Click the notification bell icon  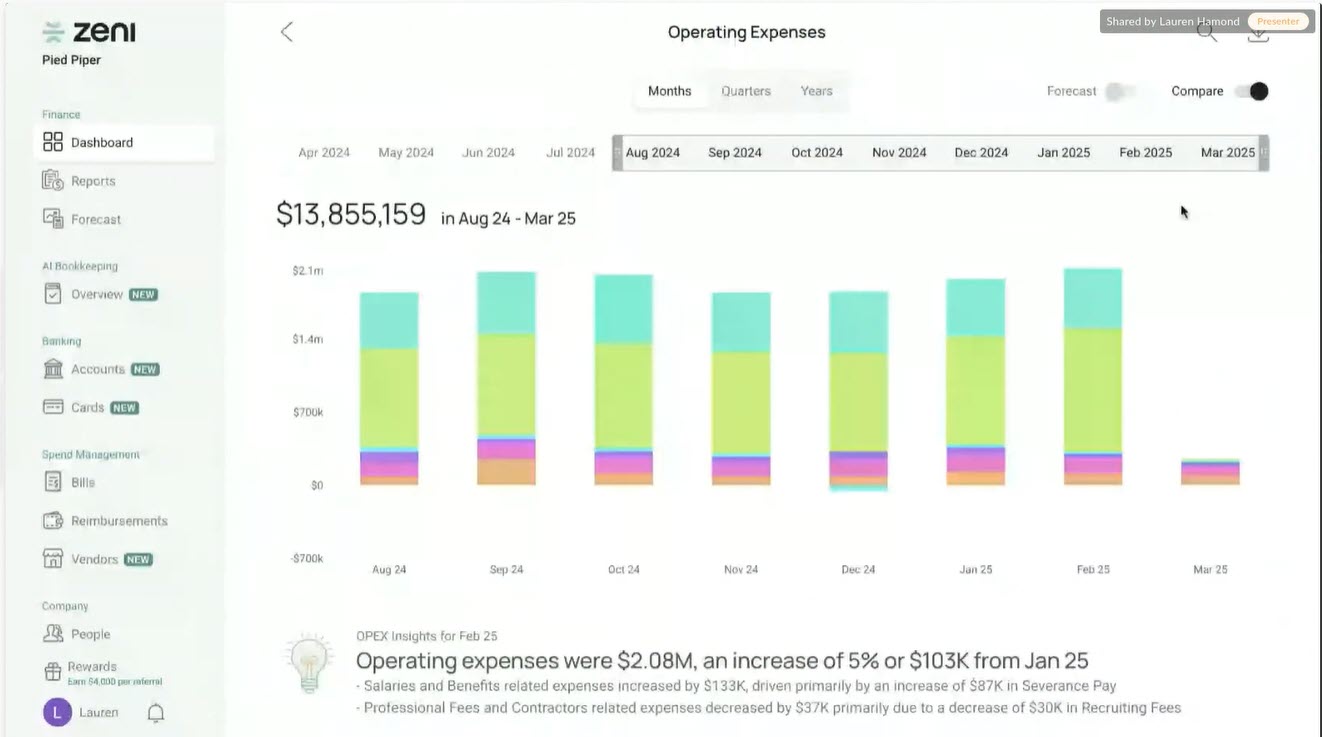[156, 713]
